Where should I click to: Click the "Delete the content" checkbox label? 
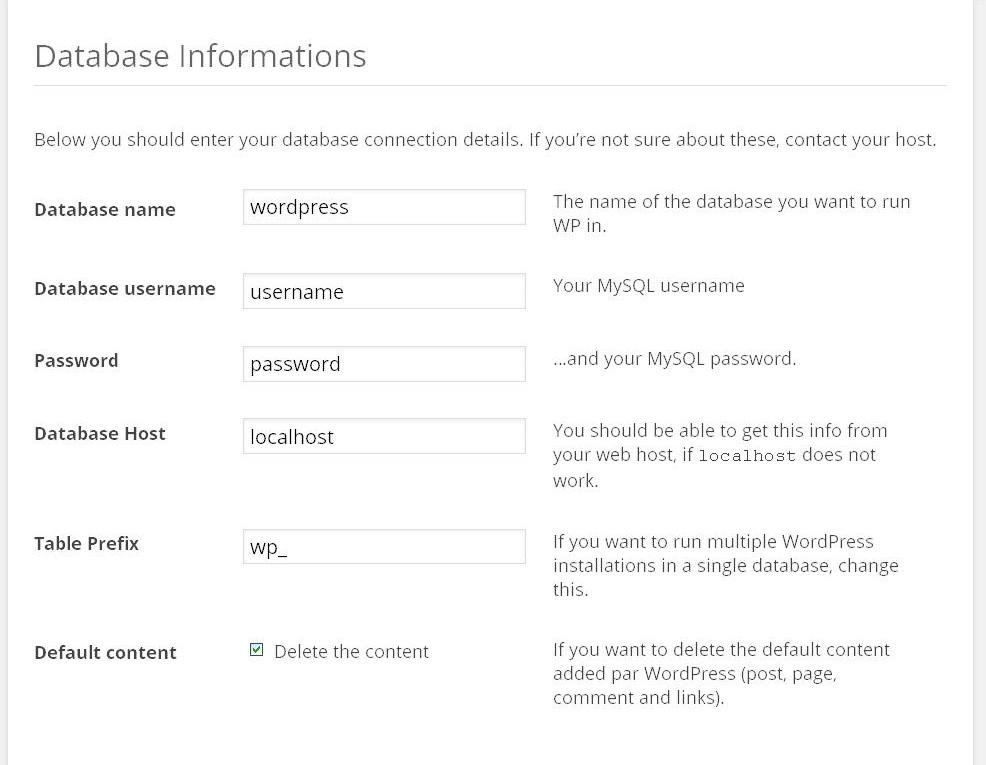click(351, 651)
